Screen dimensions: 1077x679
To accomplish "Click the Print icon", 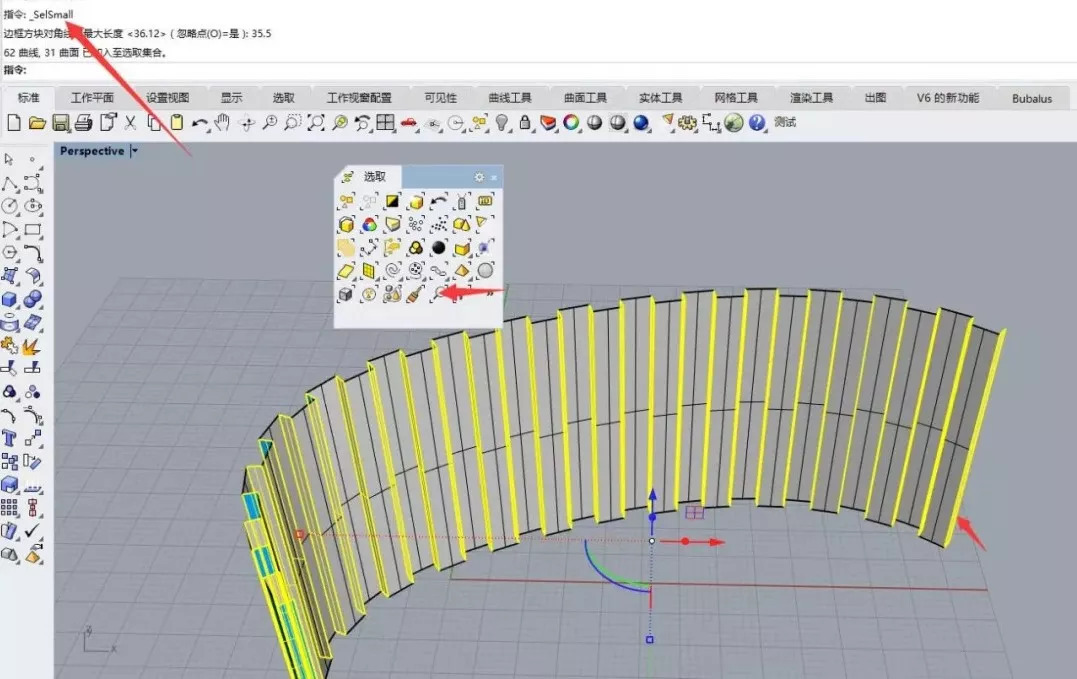I will [83, 123].
